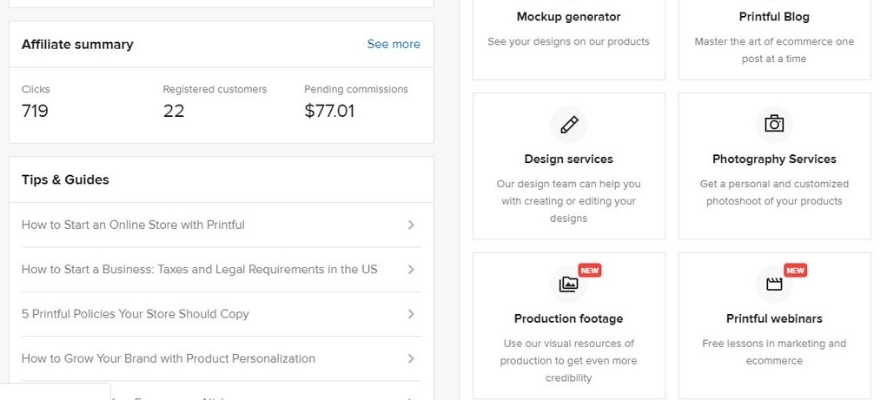Open the Mockup generator card title
880x400 pixels.
[x=569, y=17]
